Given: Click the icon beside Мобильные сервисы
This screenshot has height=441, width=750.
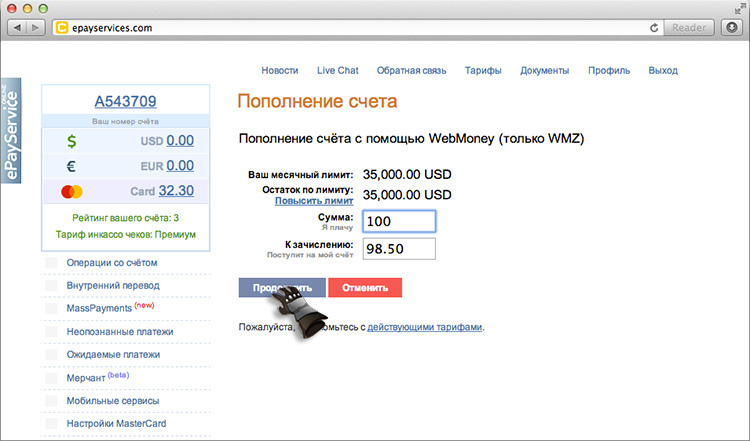Looking at the screenshot, I should click(x=51, y=401).
